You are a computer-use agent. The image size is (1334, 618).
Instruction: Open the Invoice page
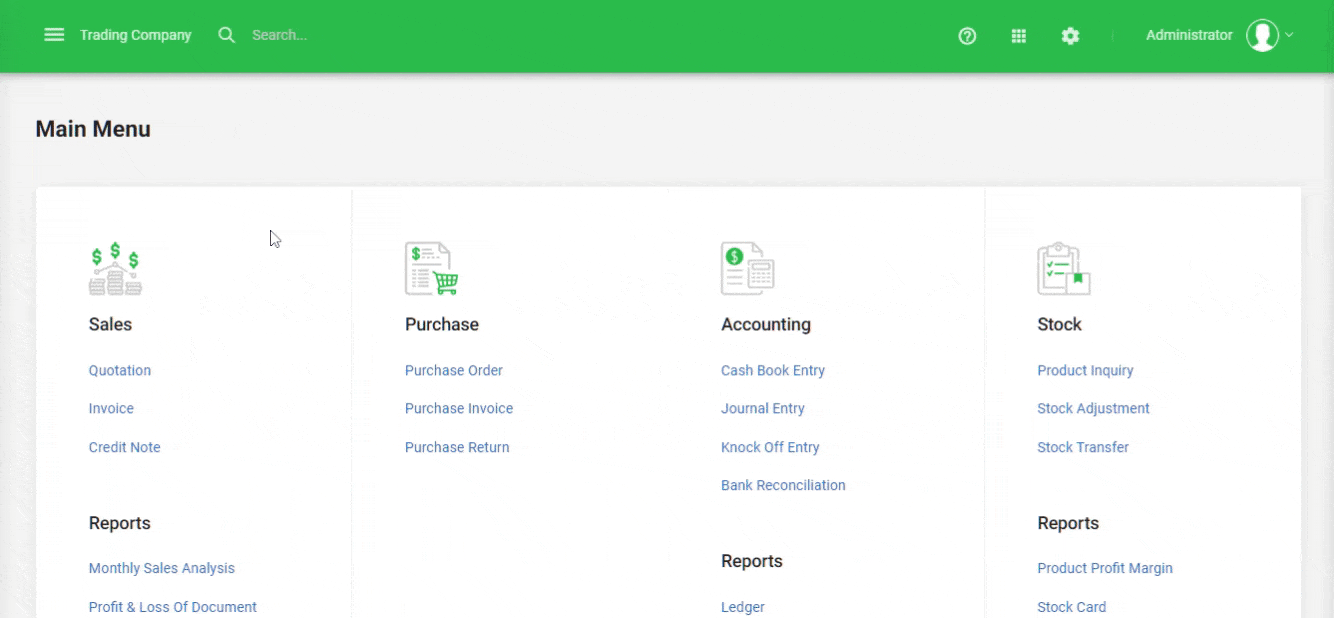pos(110,408)
